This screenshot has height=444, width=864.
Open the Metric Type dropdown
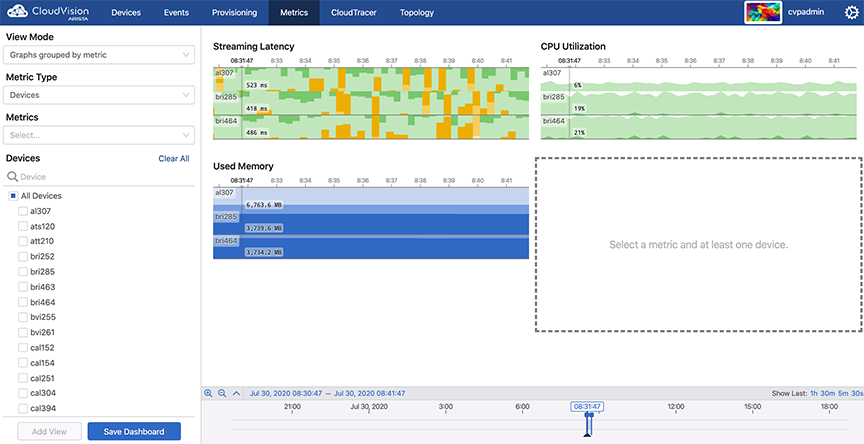99,95
